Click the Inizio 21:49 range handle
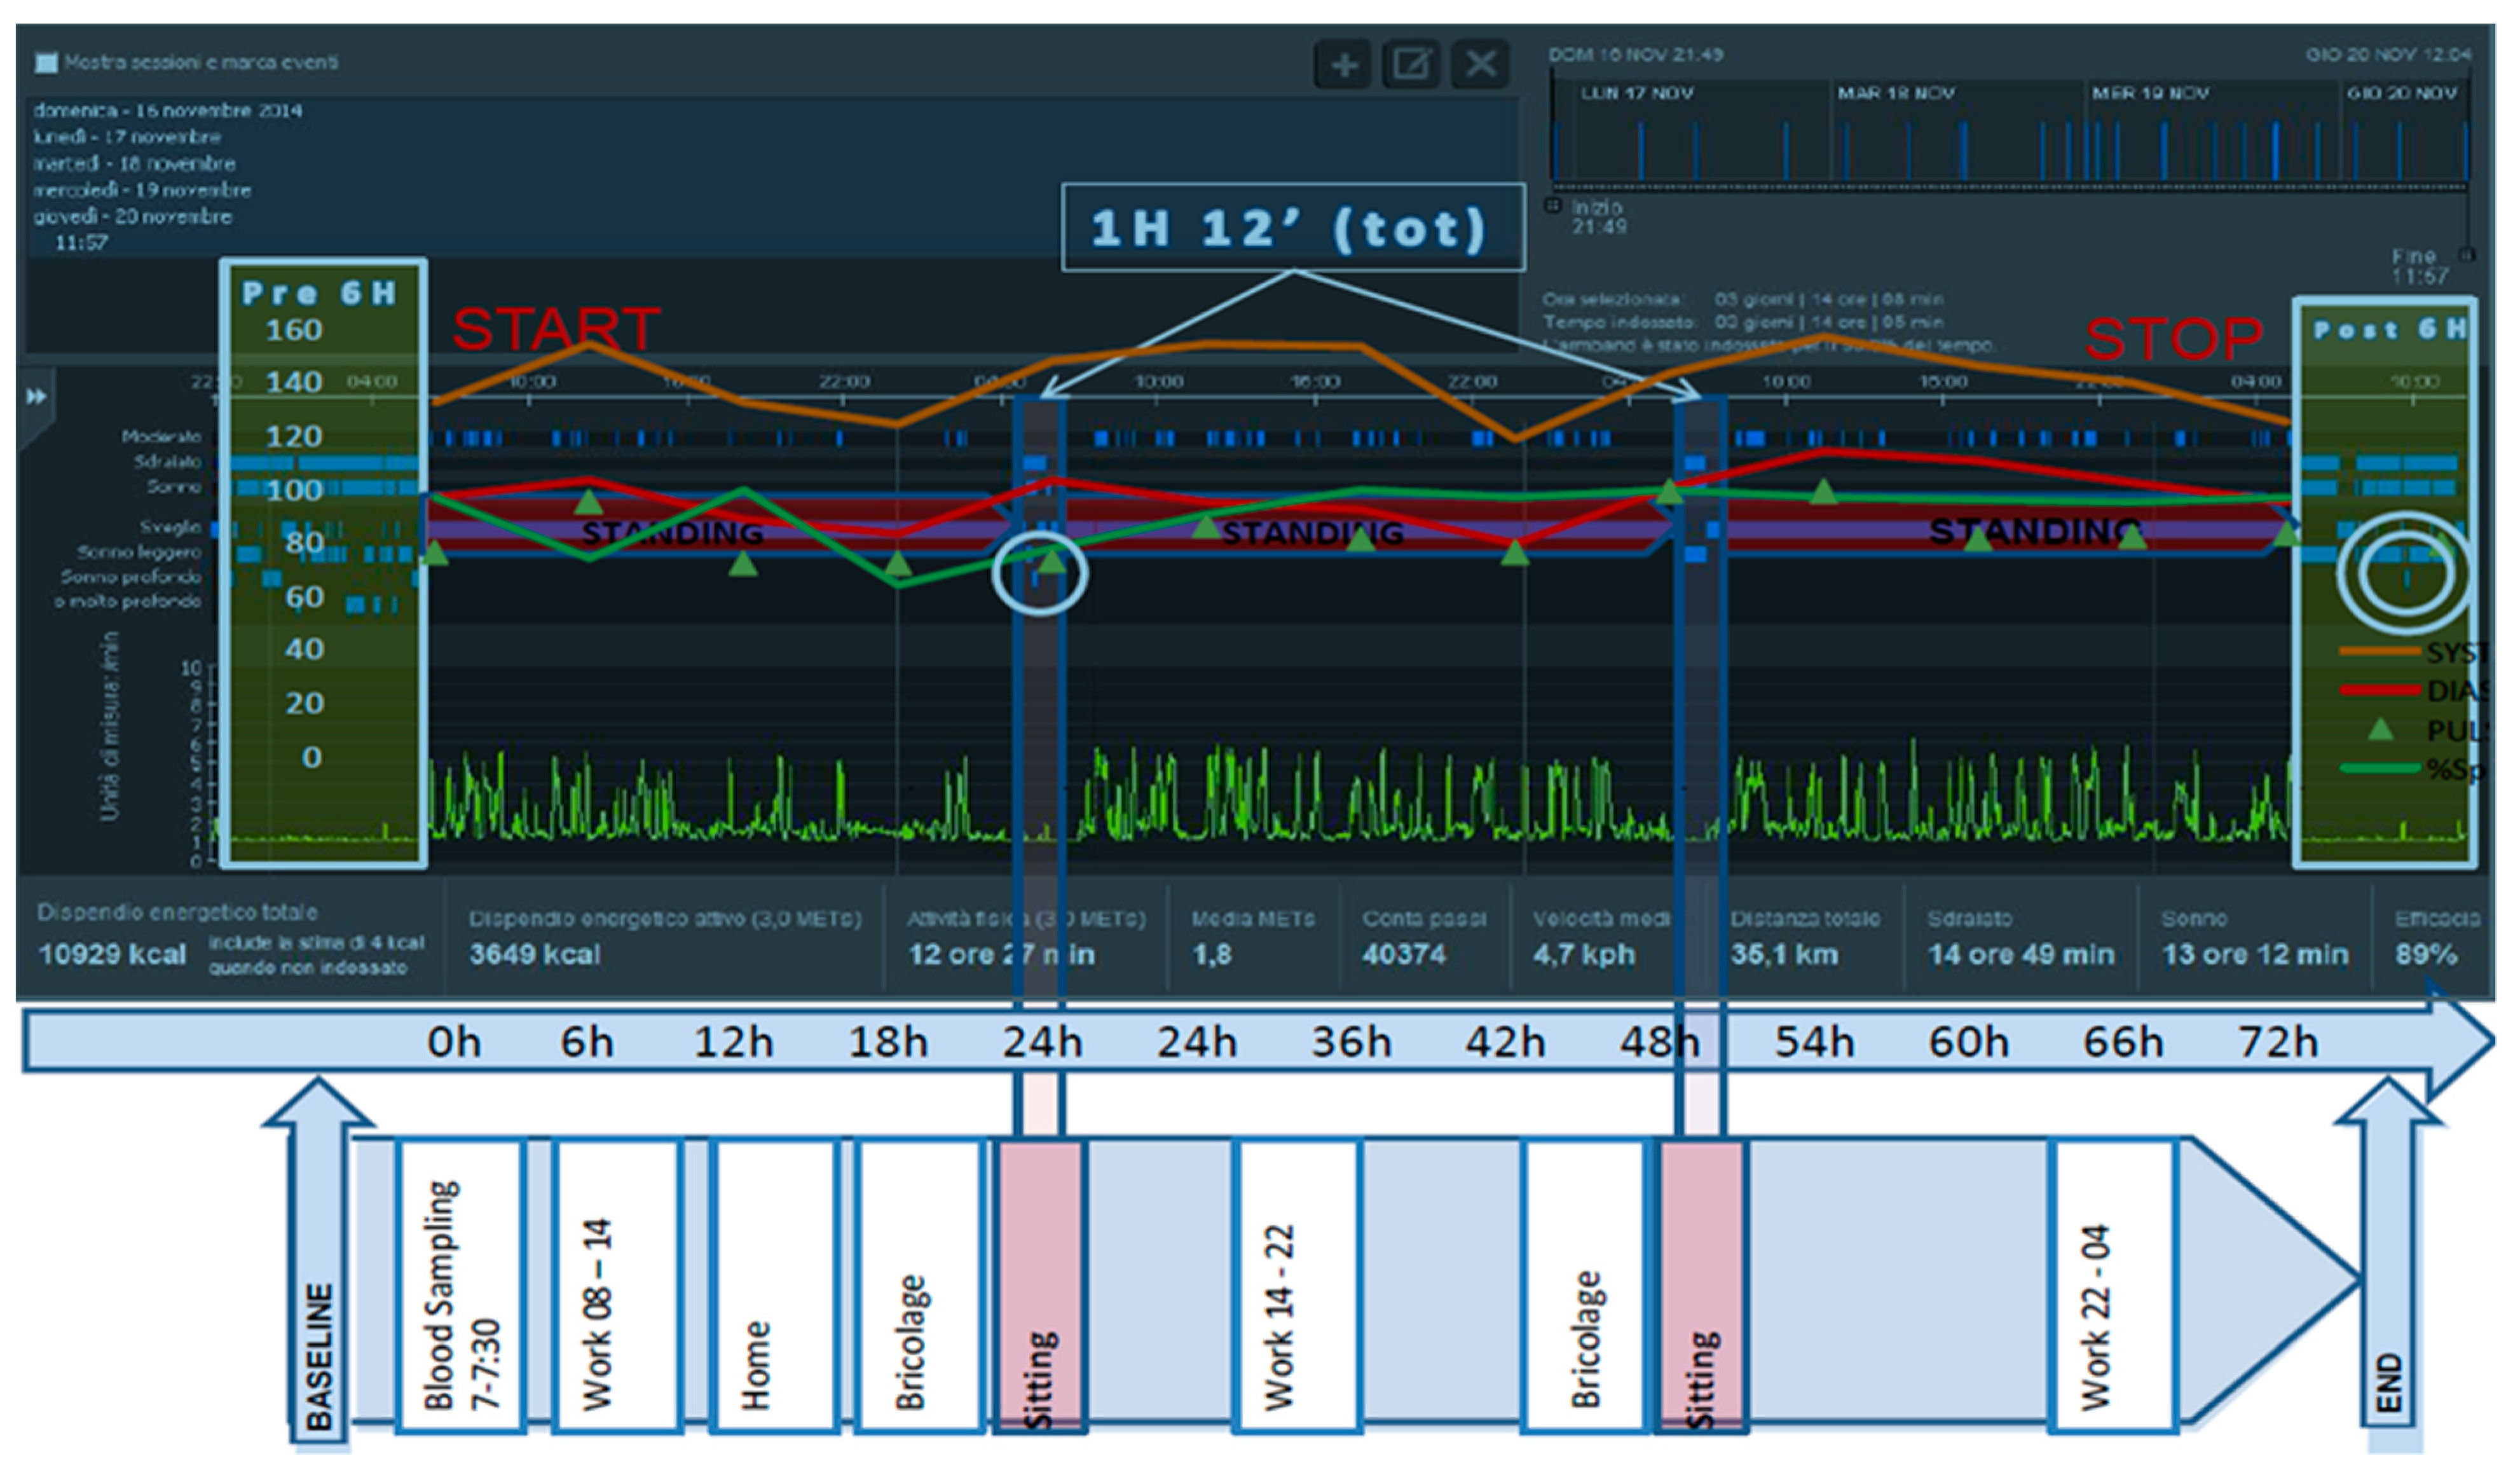This screenshot has height=1468, width=2520. click(x=1554, y=206)
